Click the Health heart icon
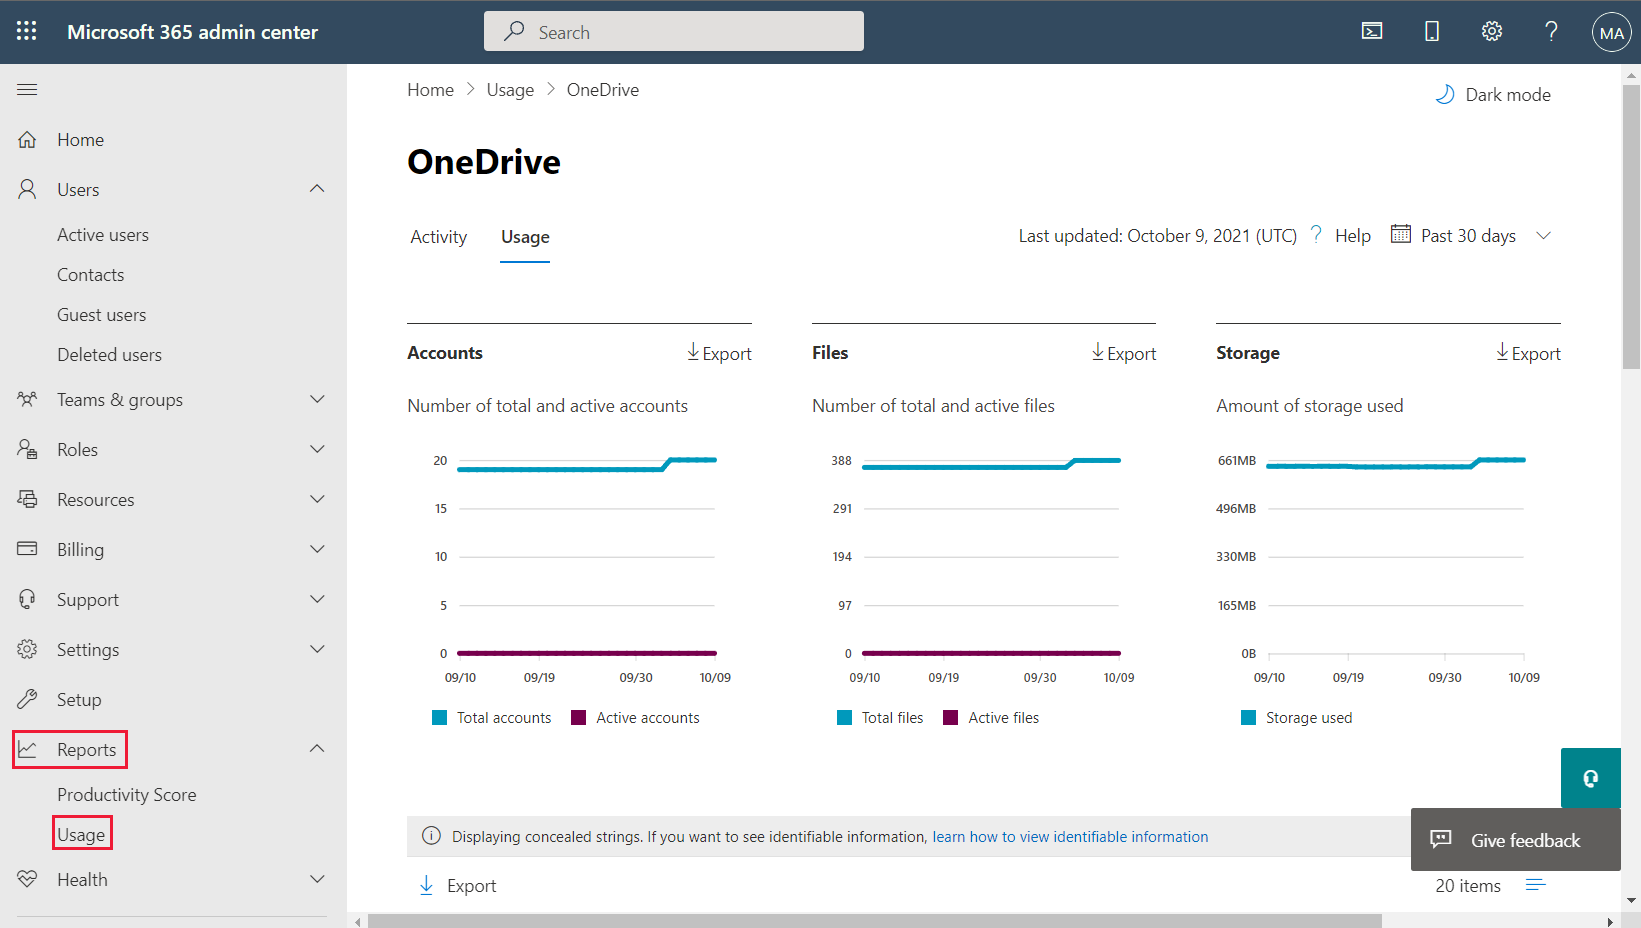This screenshot has height=928, width=1641. click(27, 879)
